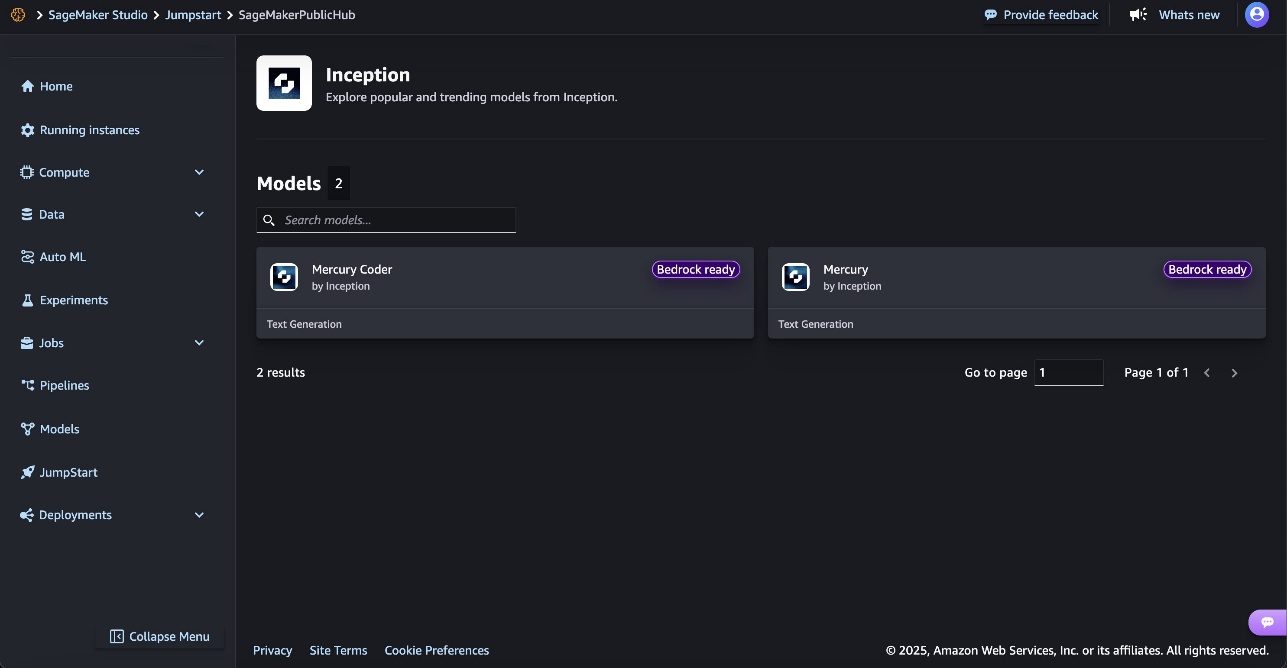
Task: Focus the Search models input field
Action: tap(386, 220)
